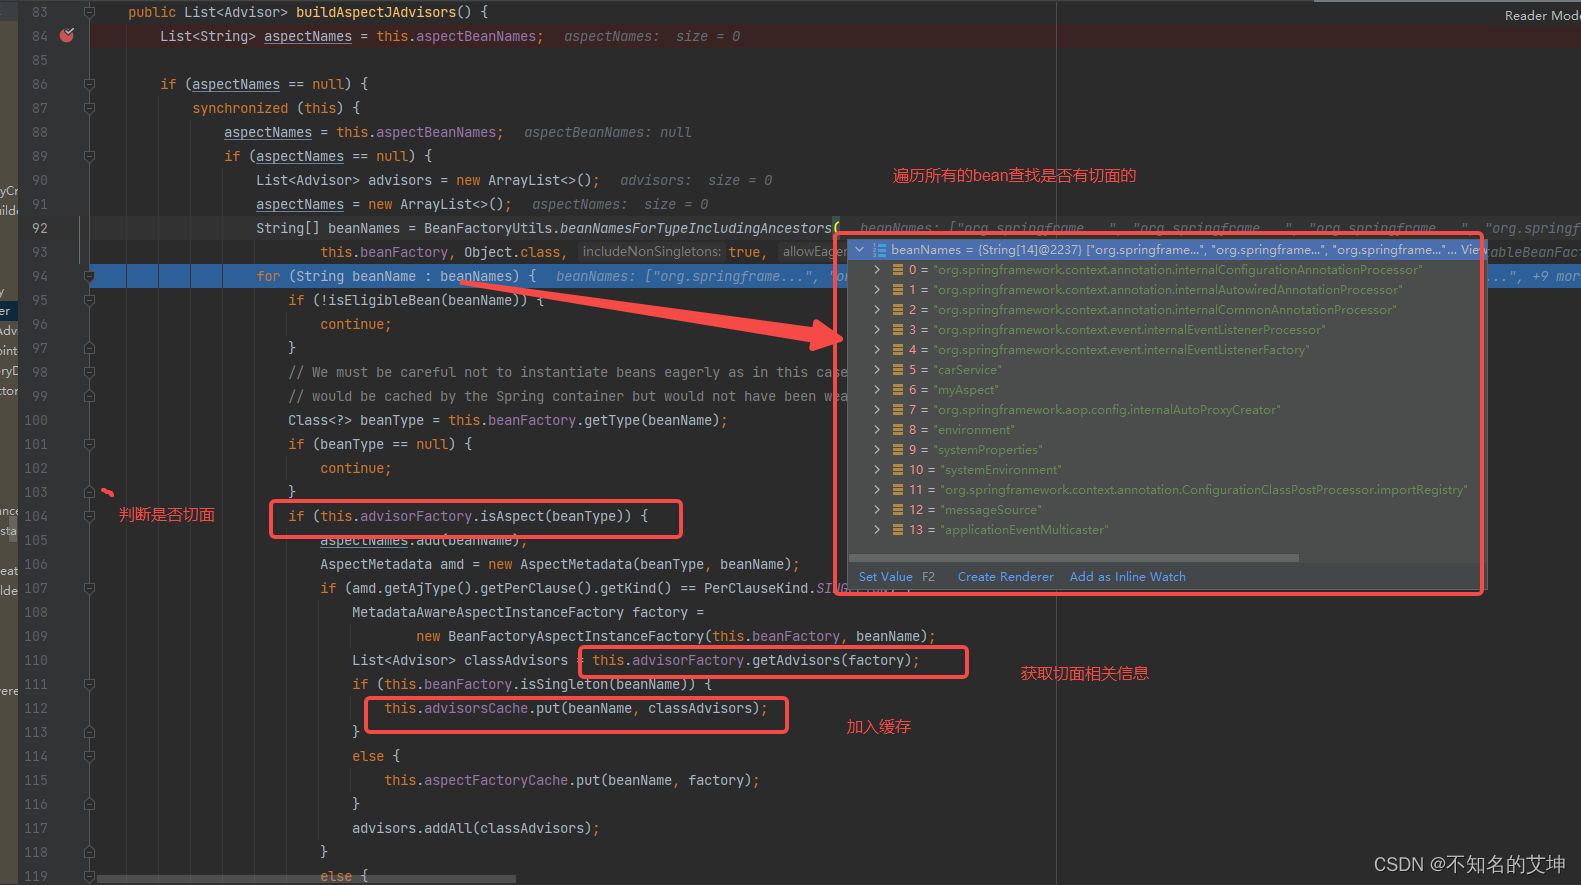Viewport: 1581px width, 885px height.
Task: Collapse the isSingleton if fold on line 111
Action: pos(89,684)
